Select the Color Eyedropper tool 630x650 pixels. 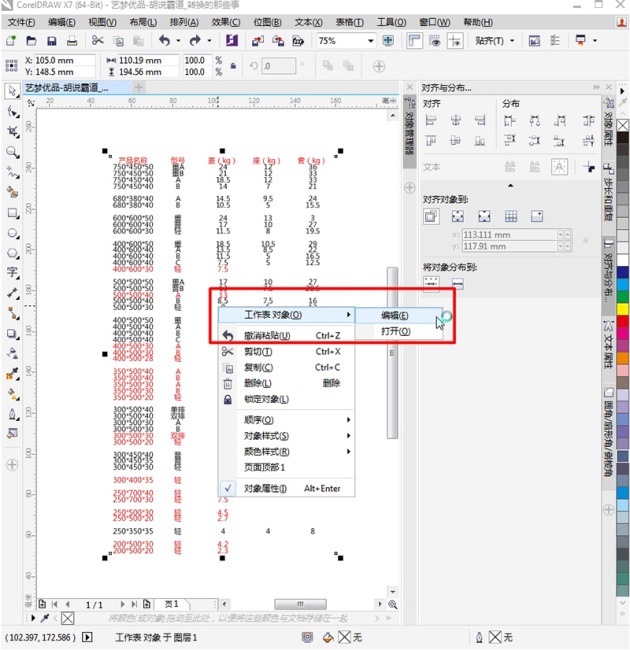pyautogui.click(x=12, y=374)
